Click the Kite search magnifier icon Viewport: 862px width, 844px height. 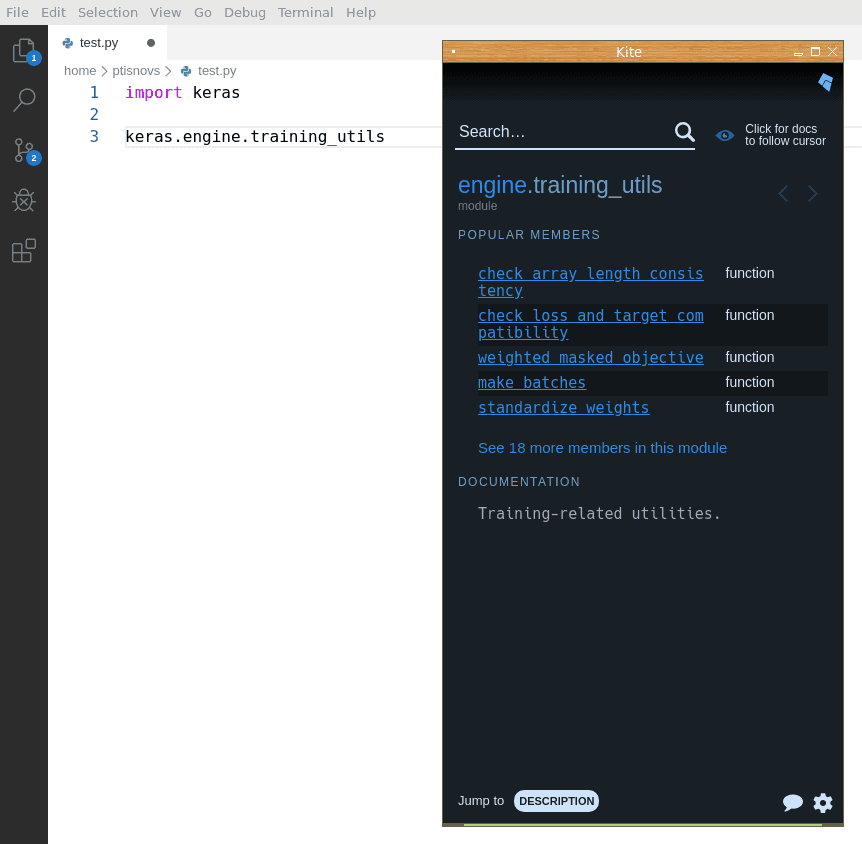[684, 132]
